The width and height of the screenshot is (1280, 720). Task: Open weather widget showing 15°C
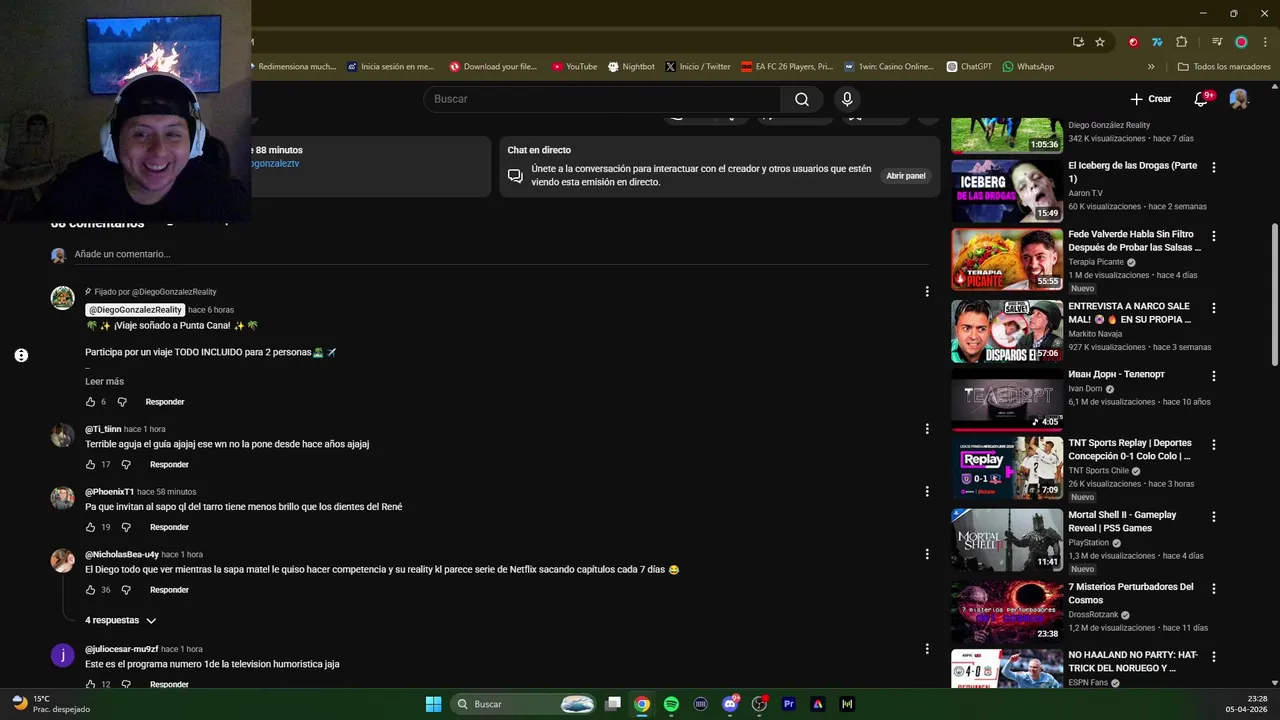50,704
